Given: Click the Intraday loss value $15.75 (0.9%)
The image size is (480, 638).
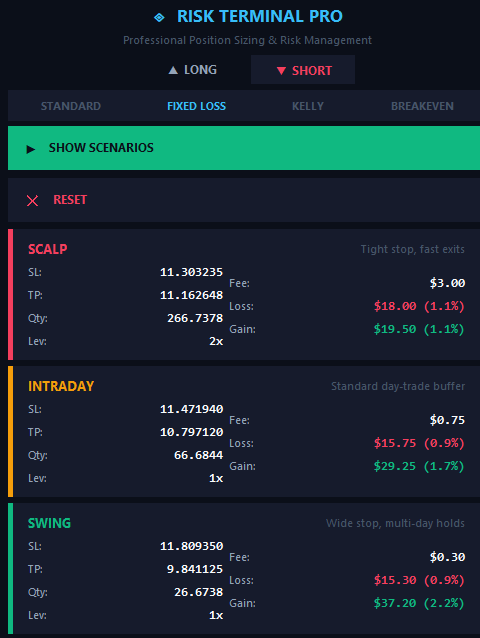Looking at the screenshot, I should click(419, 444).
